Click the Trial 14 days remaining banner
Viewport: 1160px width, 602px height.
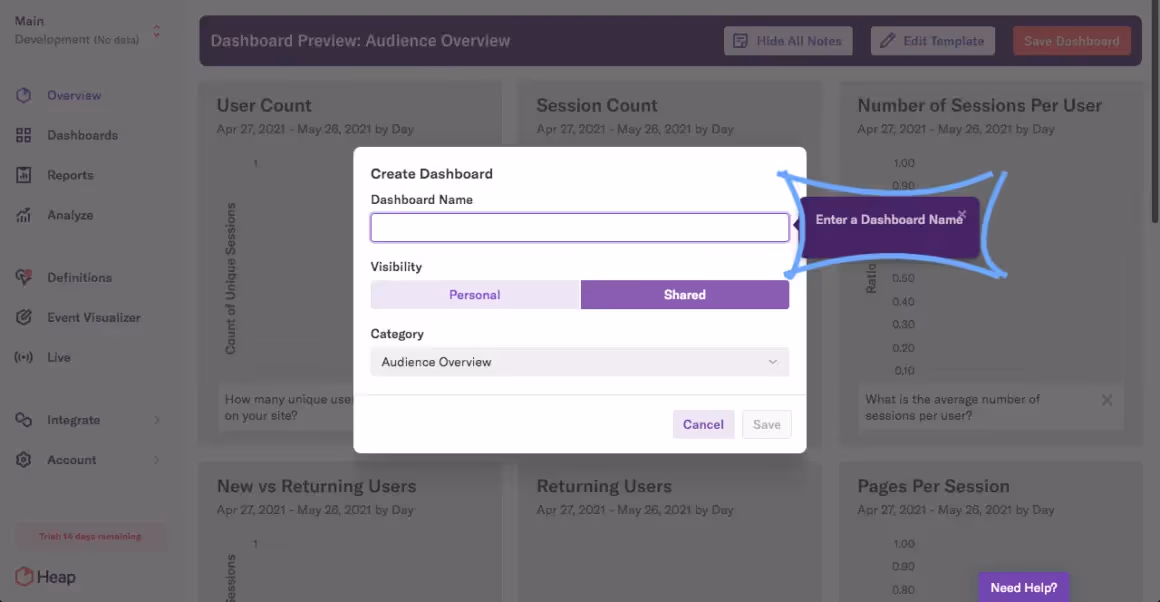point(90,536)
